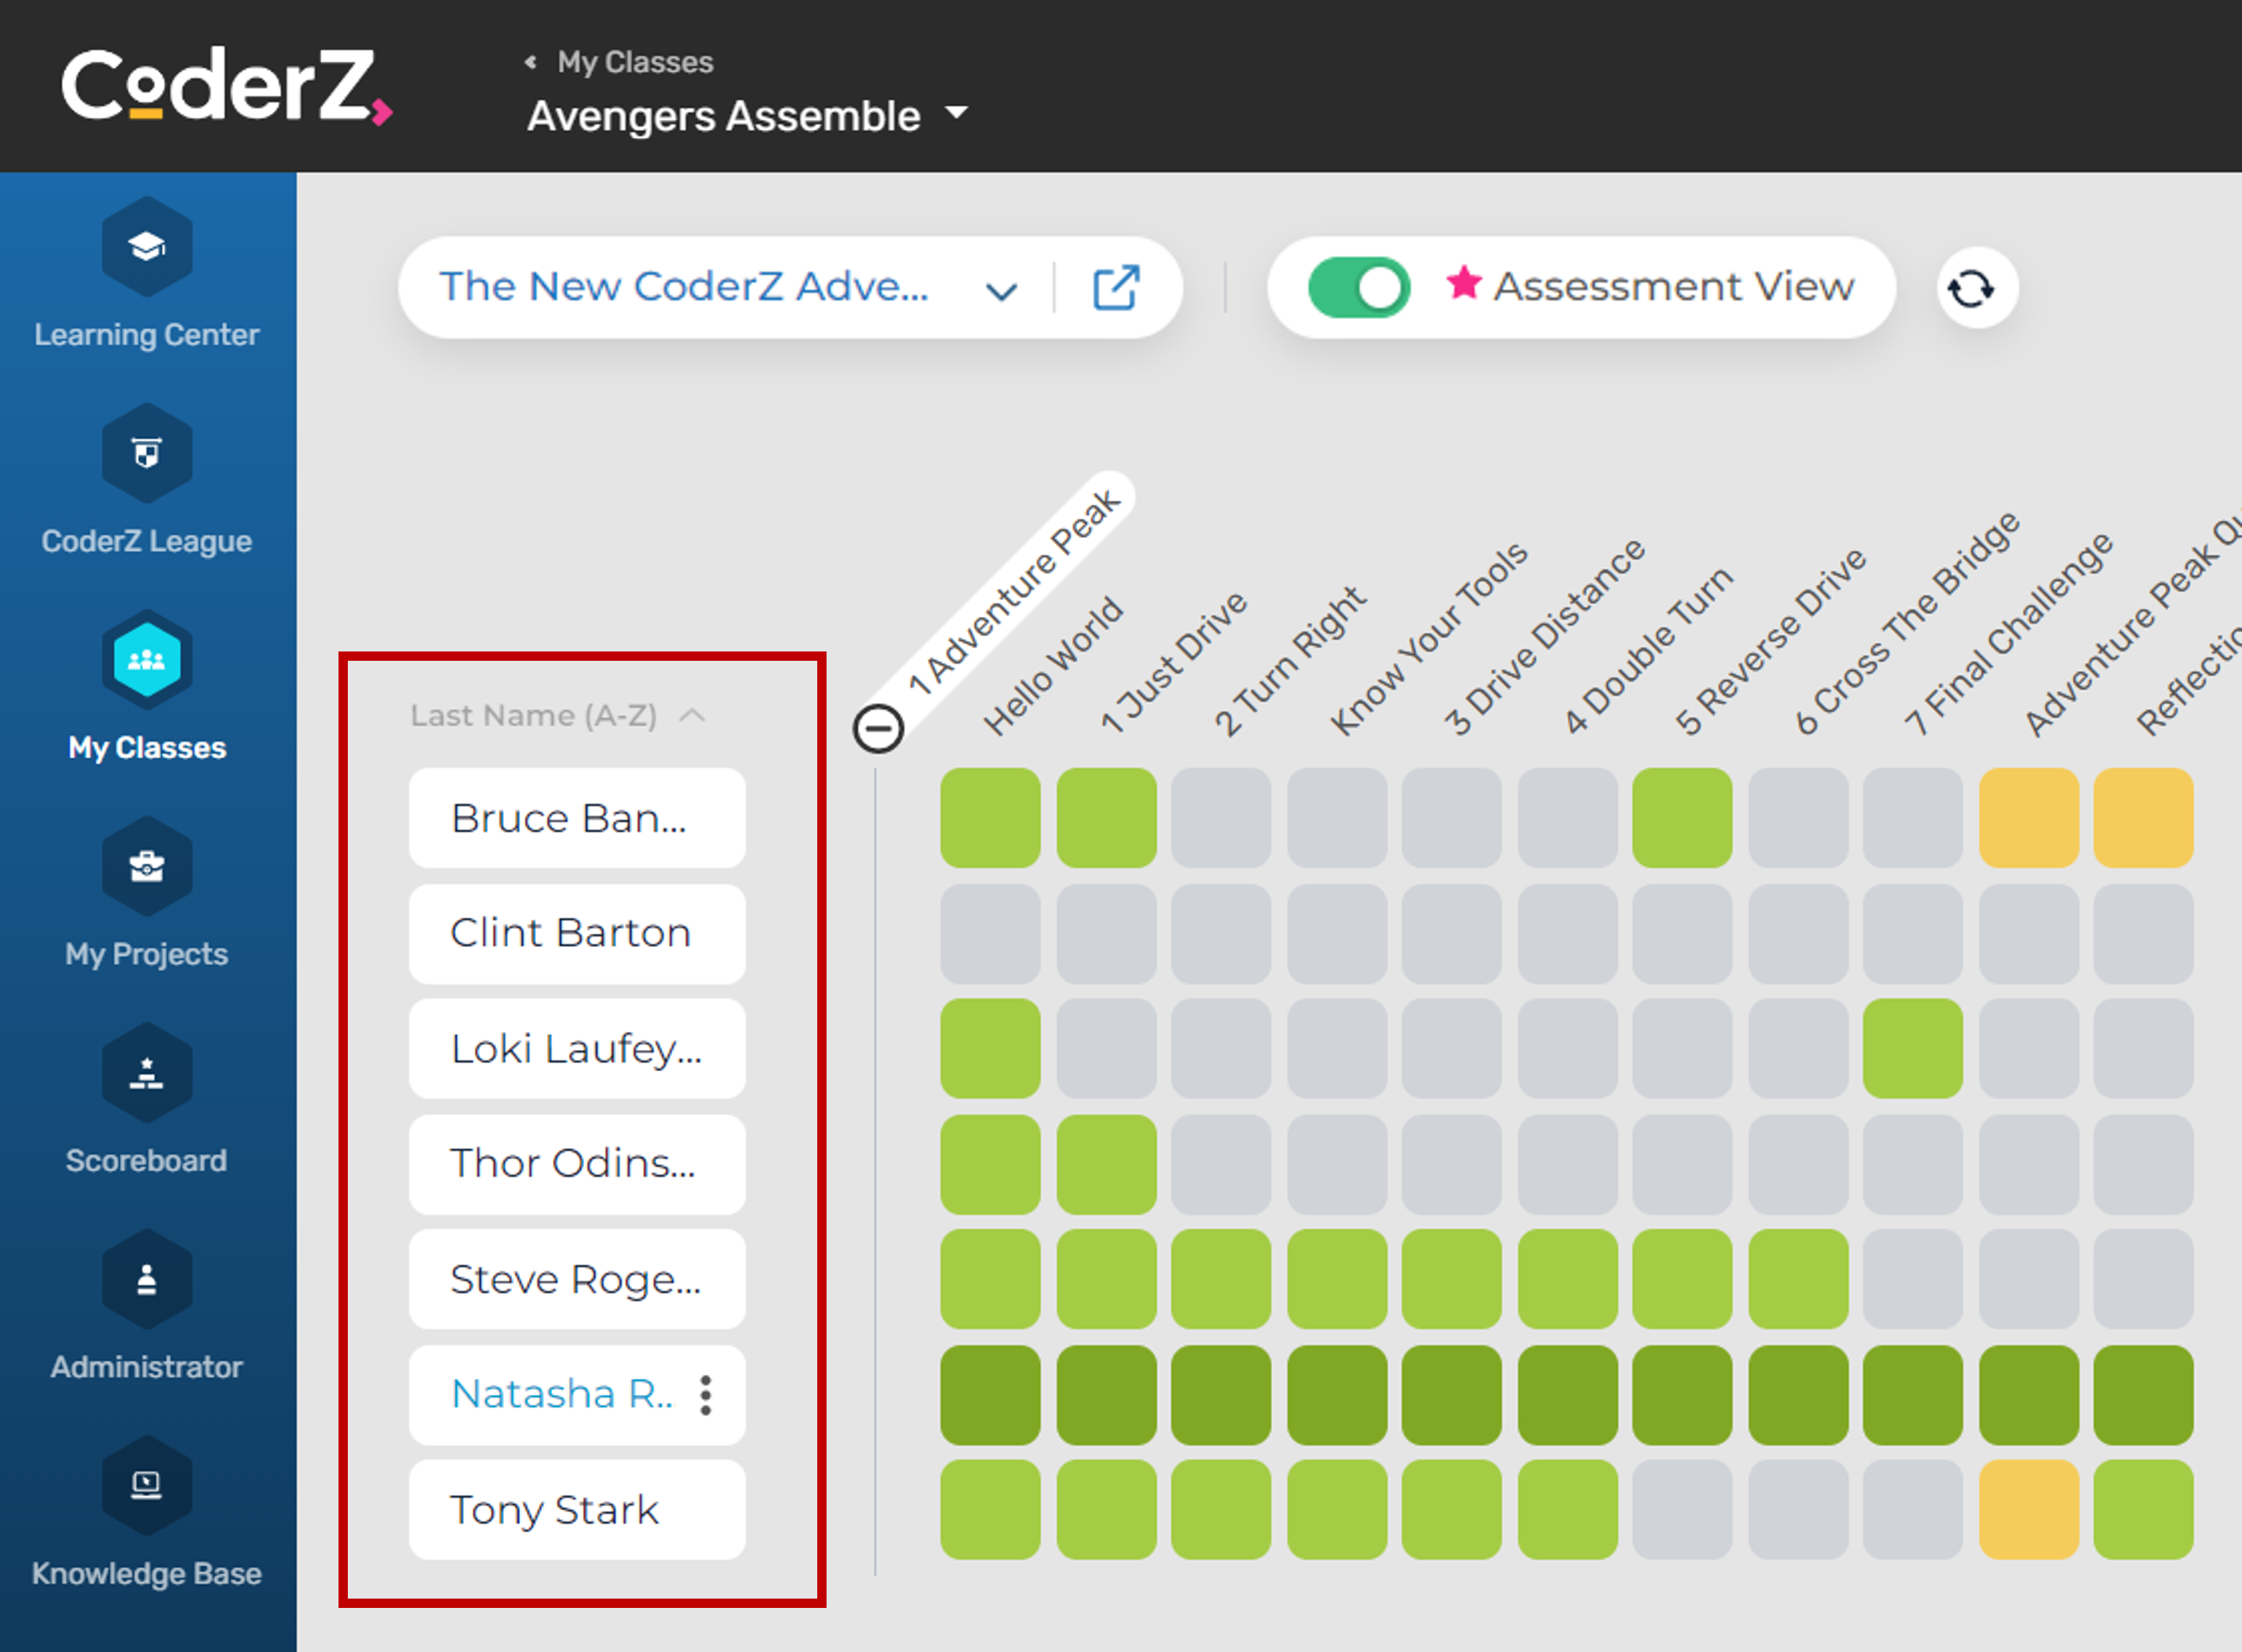Open Tony Stark's student record
This screenshot has height=1652, width=2242.
tap(576, 1510)
